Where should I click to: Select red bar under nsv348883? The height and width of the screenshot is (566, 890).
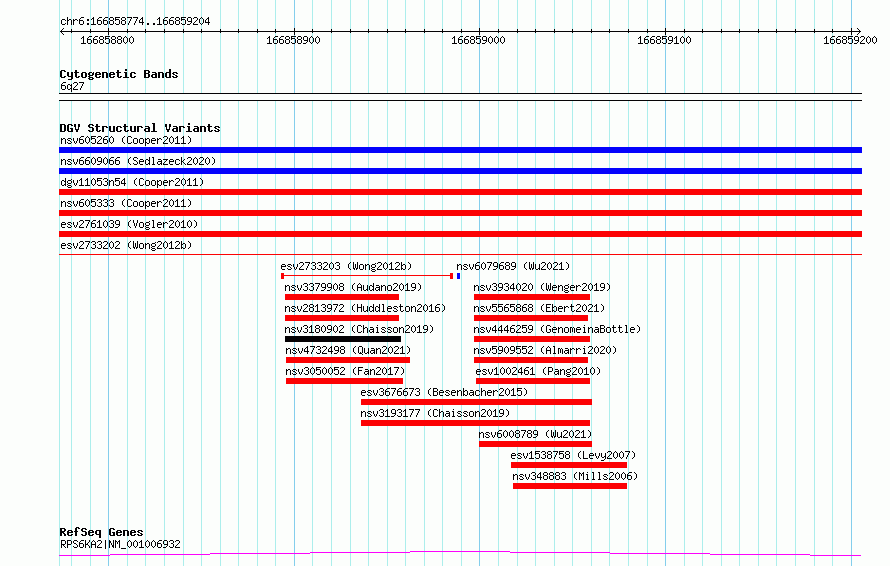coord(570,486)
